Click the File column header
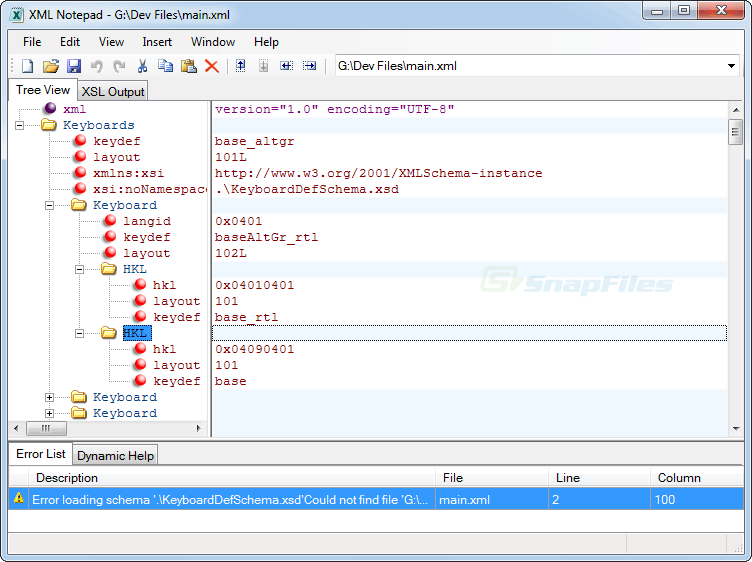Image resolution: width=752 pixels, height=562 pixels. (492, 478)
